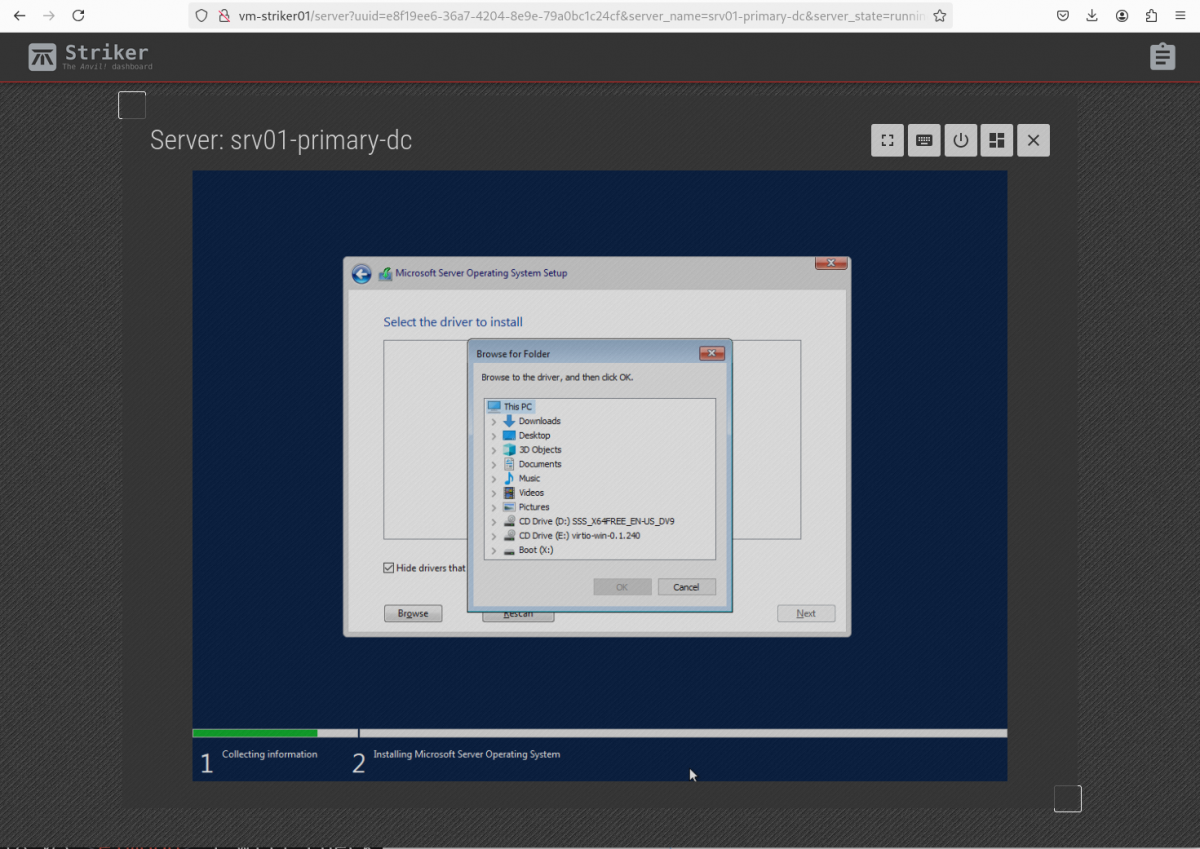Select the Documents folder item
This screenshot has height=849, width=1200.
coord(539,464)
